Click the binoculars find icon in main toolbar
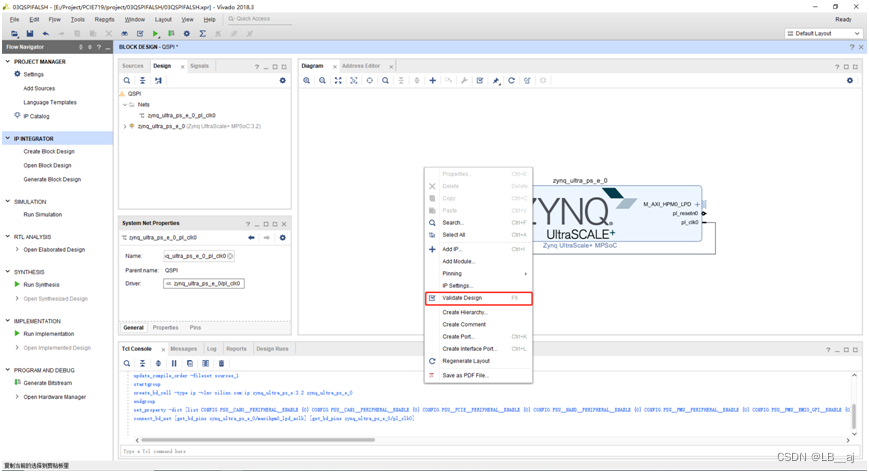 click(x=125, y=34)
